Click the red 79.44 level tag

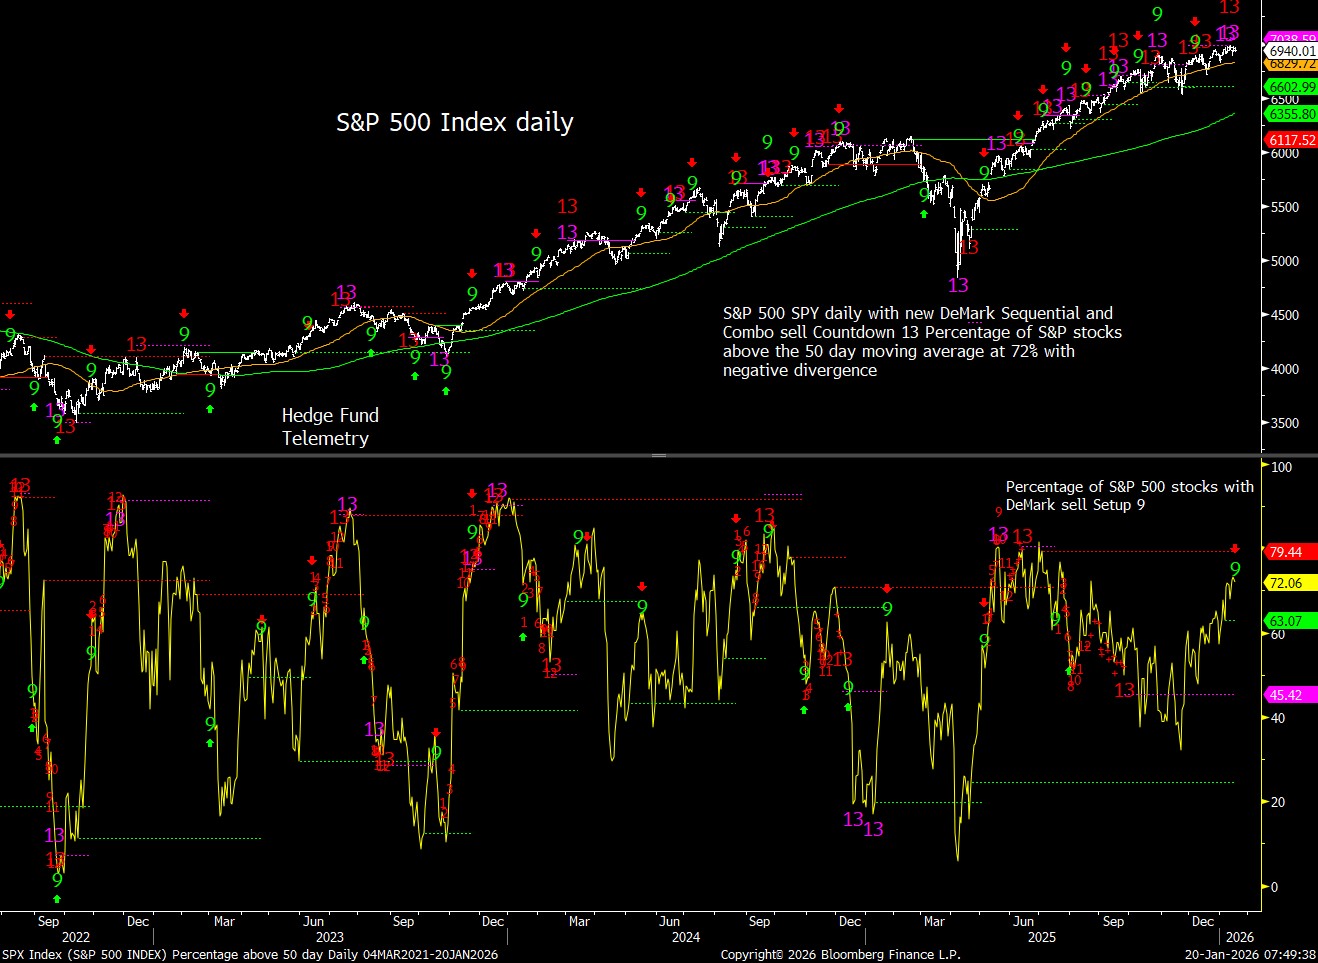(x=1286, y=552)
